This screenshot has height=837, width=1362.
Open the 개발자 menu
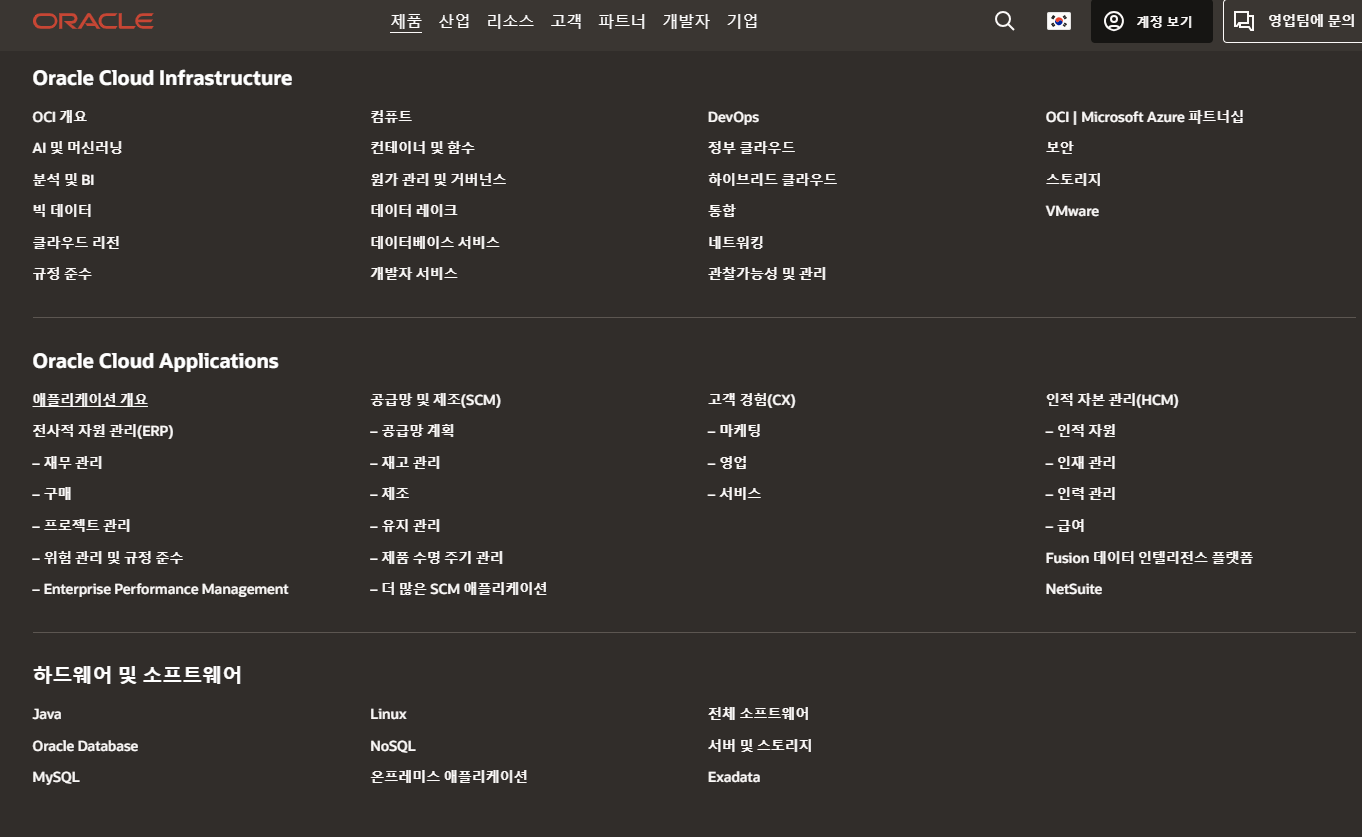(686, 21)
